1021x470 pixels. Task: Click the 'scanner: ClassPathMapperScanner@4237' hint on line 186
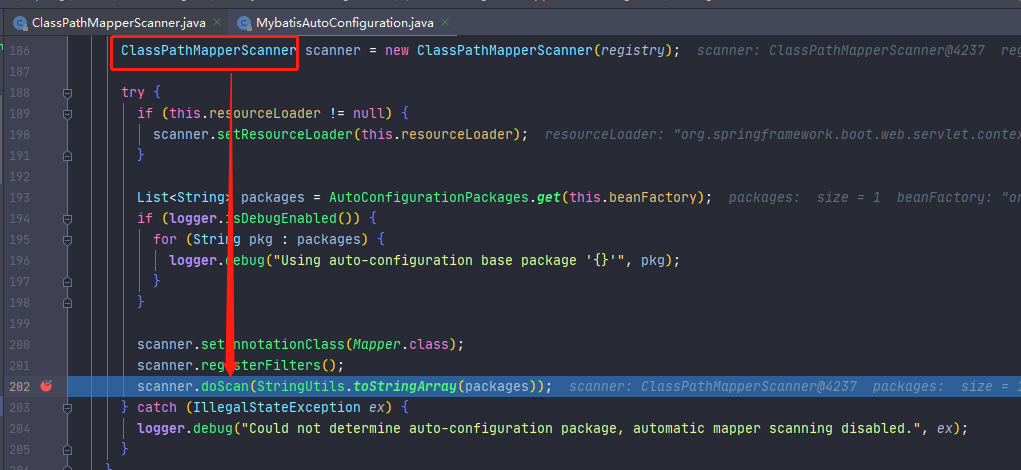[841, 51]
